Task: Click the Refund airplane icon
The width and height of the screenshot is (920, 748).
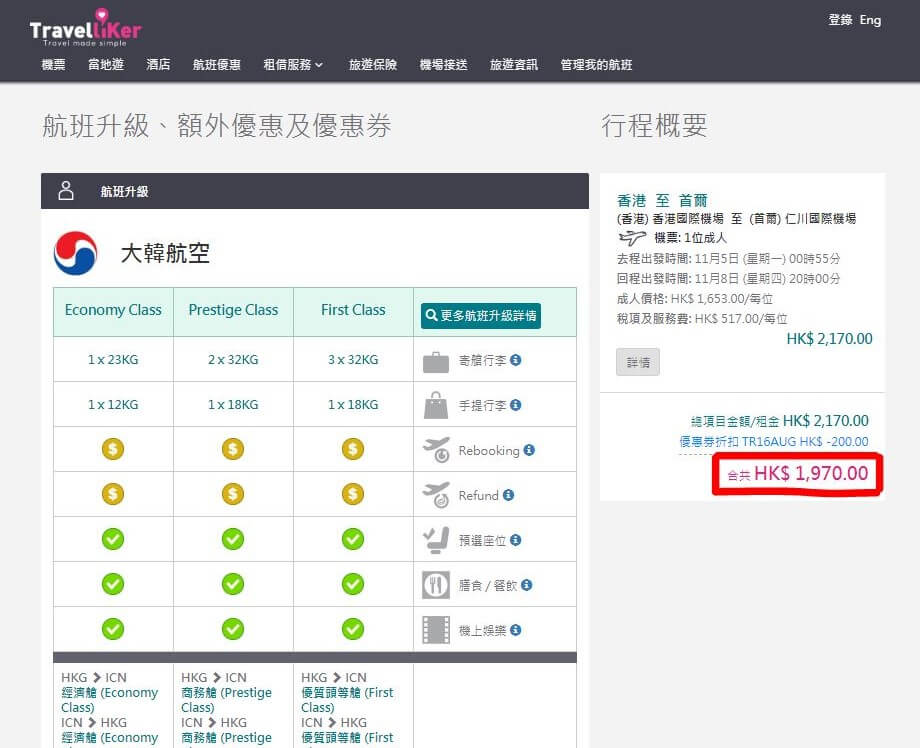Action: [x=436, y=495]
